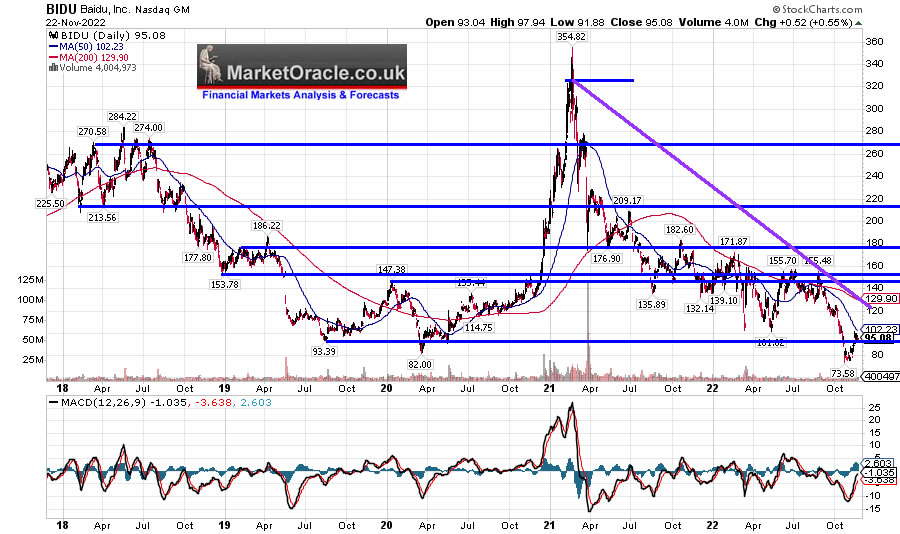Click the MarketOracle.co.uk logo

302,72
